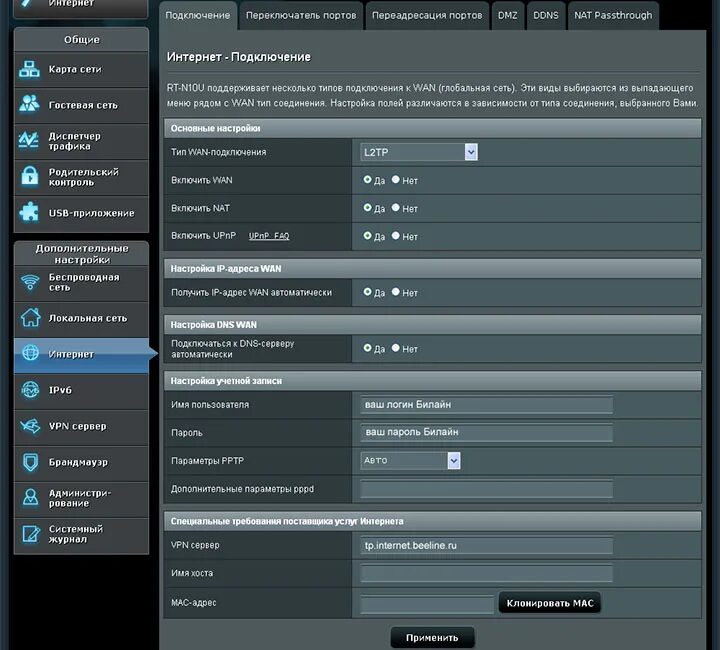Click the Клонировать MAC button
720x650 pixels.
coord(550,603)
